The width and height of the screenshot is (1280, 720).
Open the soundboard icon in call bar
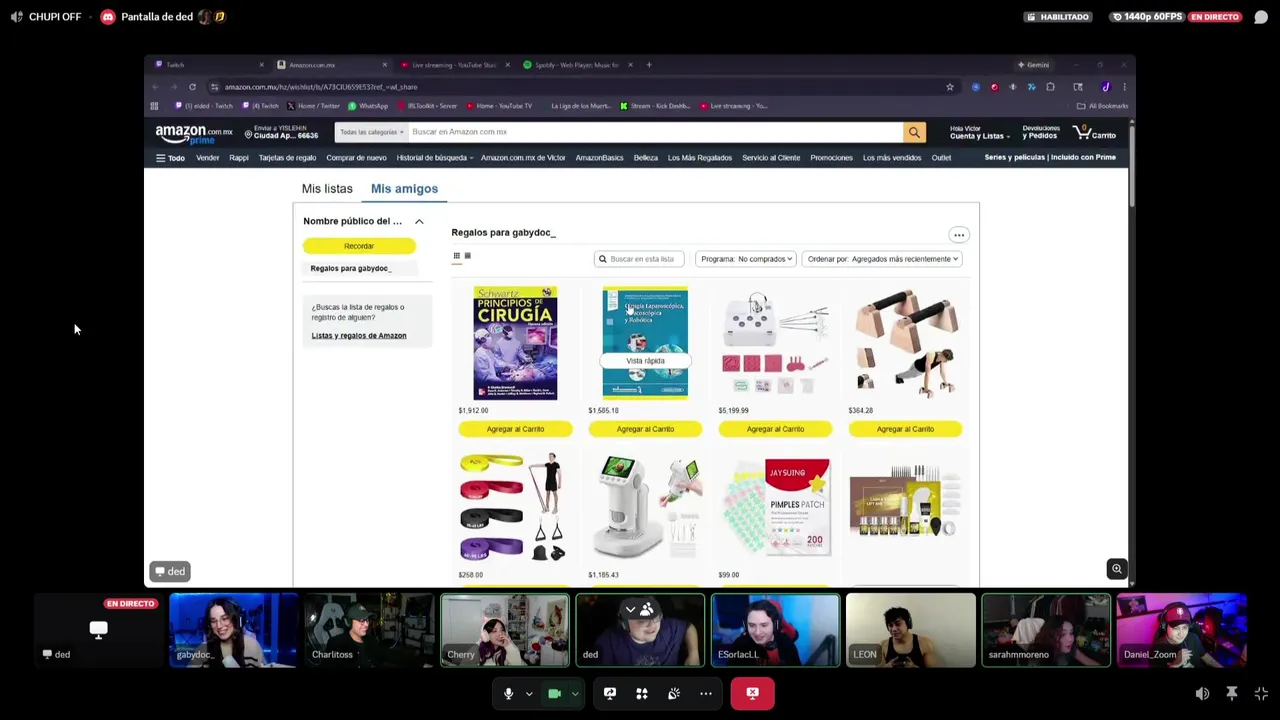pos(674,693)
